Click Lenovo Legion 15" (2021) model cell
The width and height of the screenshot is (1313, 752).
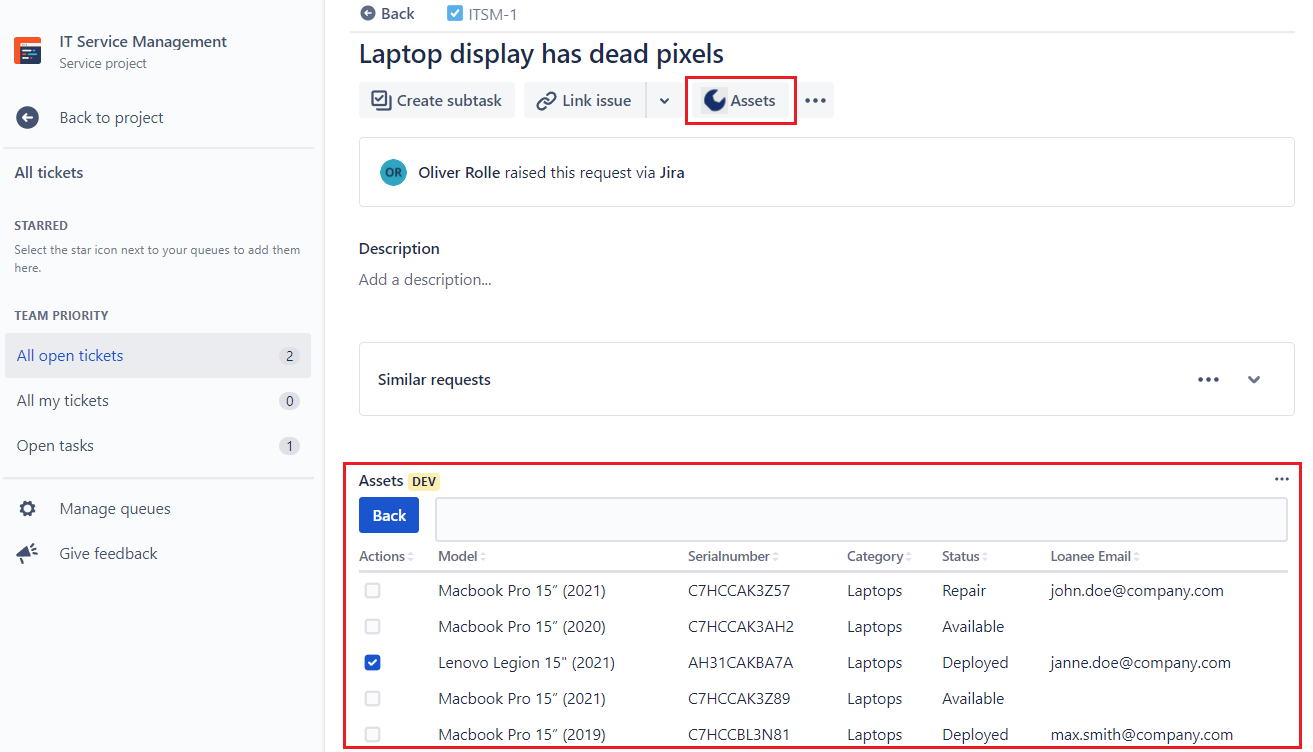tap(526, 663)
